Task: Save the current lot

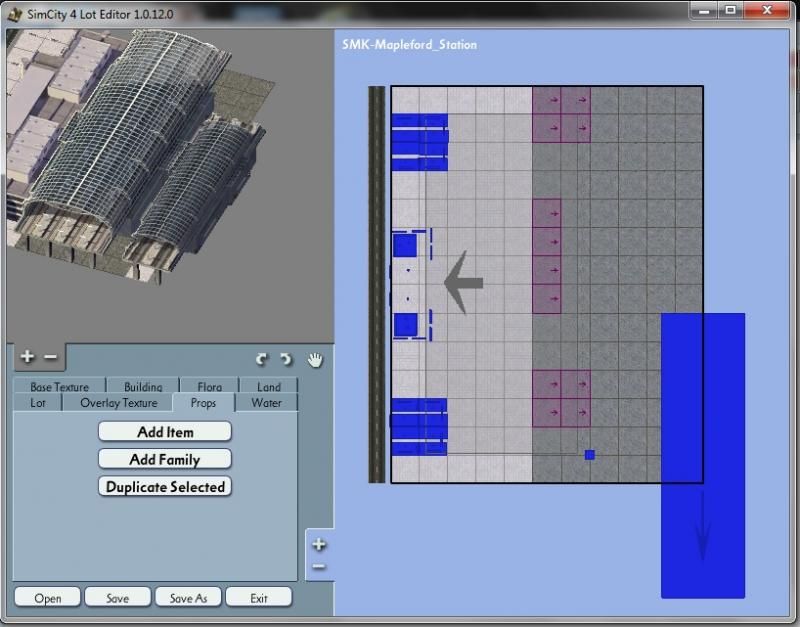Action: coord(118,597)
